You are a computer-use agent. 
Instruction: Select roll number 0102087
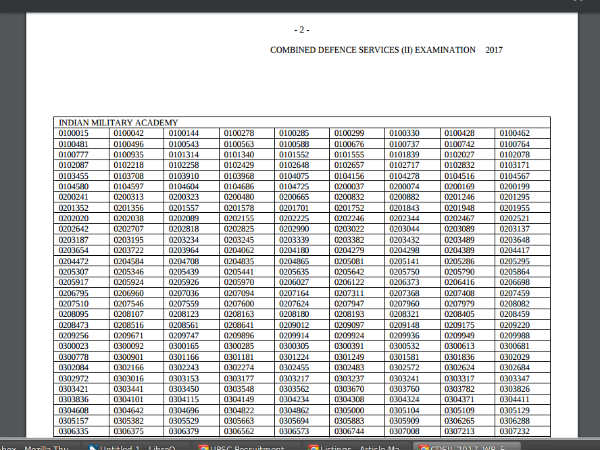[x=73, y=165]
